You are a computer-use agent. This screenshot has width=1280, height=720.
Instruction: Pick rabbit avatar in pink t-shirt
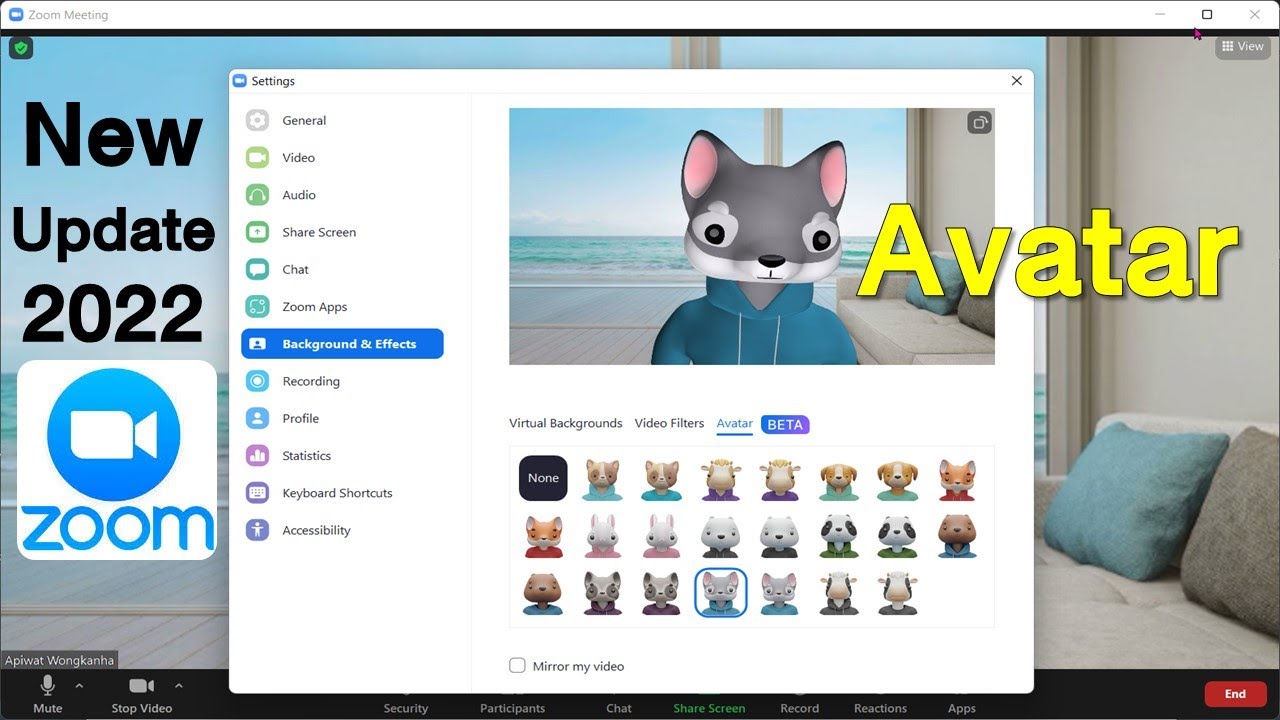661,536
